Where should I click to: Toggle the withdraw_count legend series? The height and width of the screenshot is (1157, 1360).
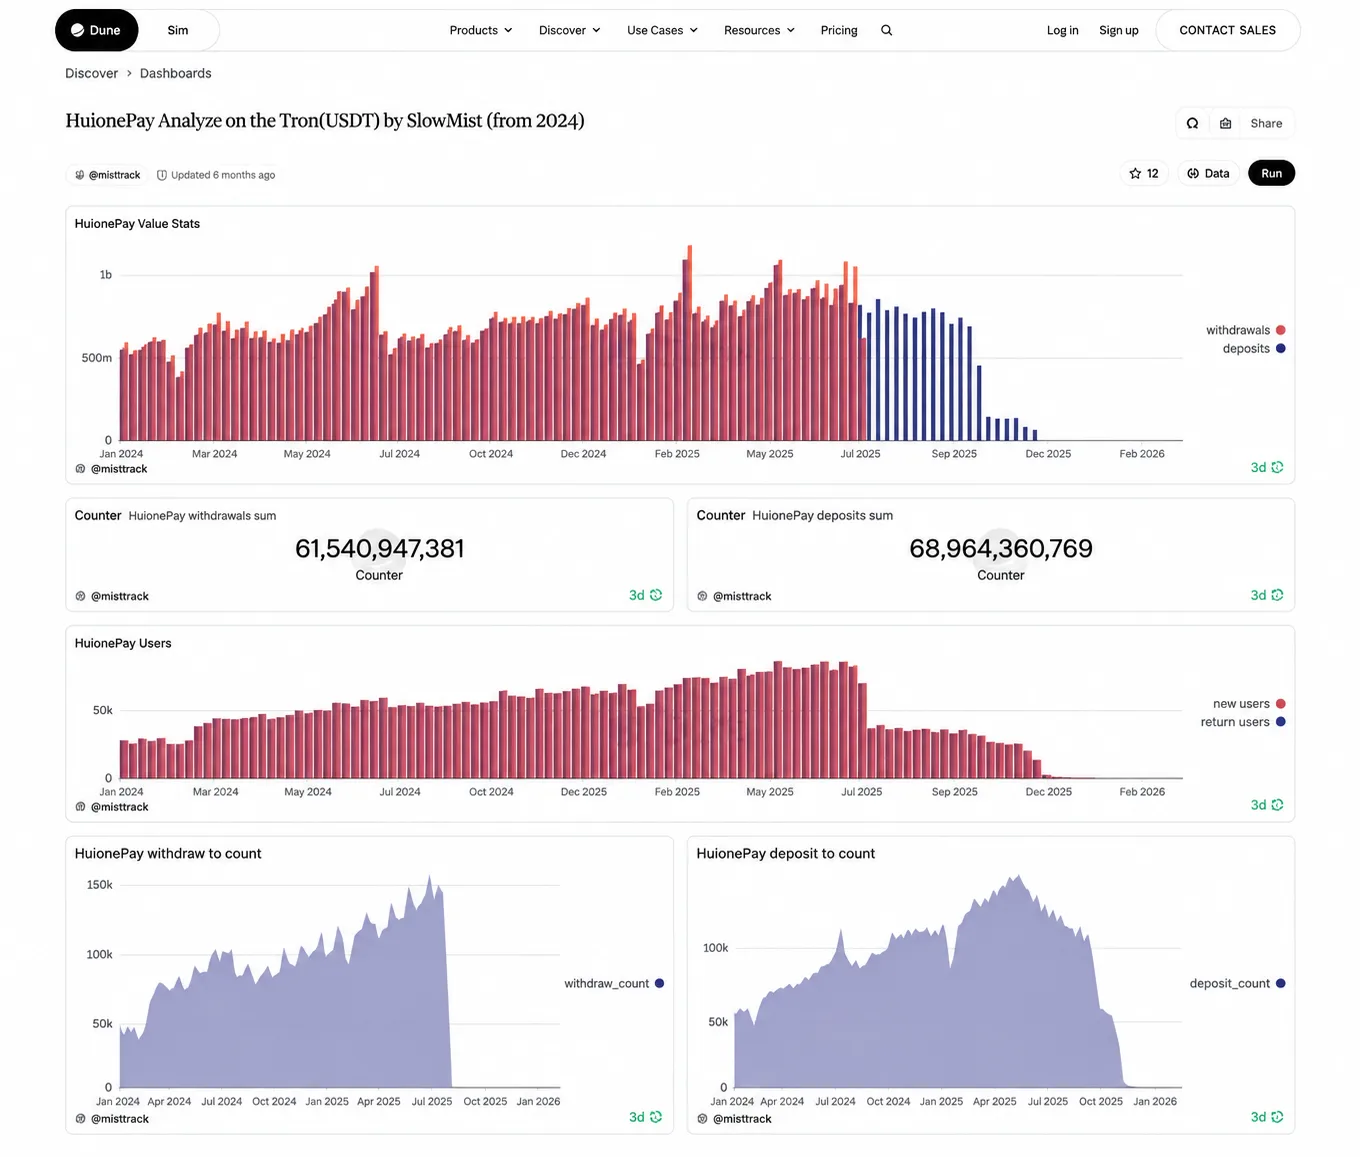pos(614,984)
